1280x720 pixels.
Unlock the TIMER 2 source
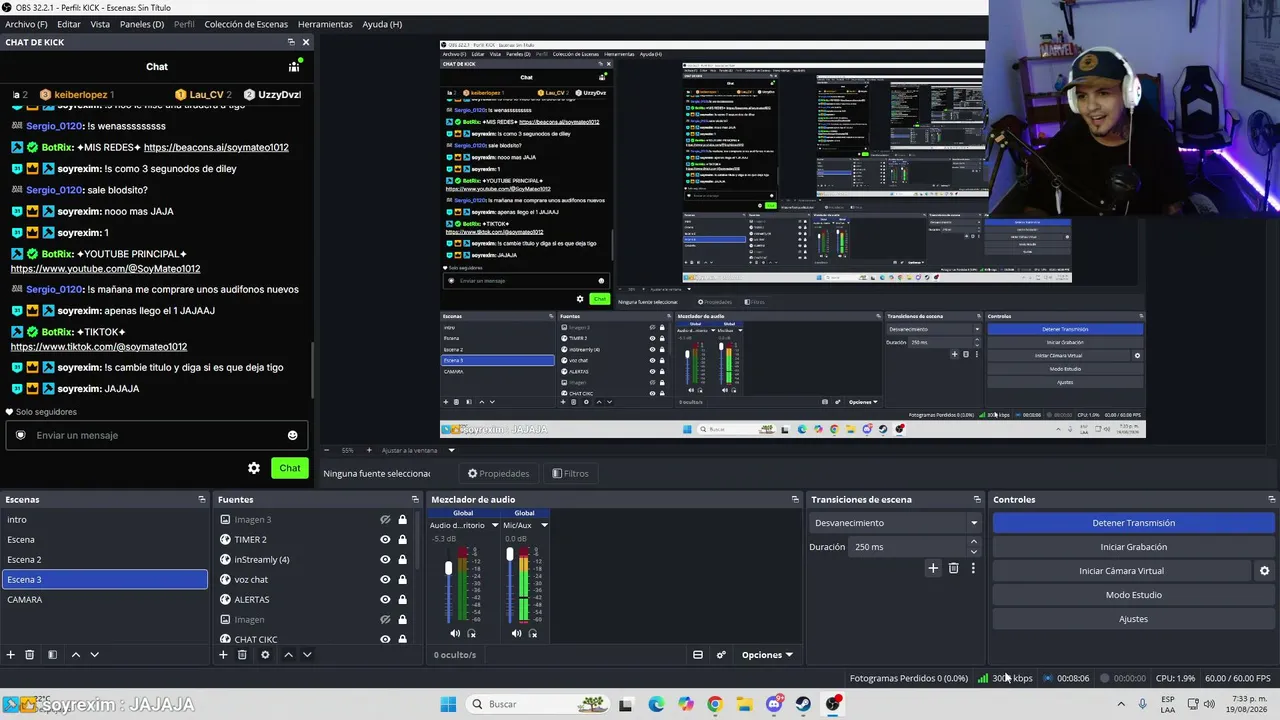(402, 540)
